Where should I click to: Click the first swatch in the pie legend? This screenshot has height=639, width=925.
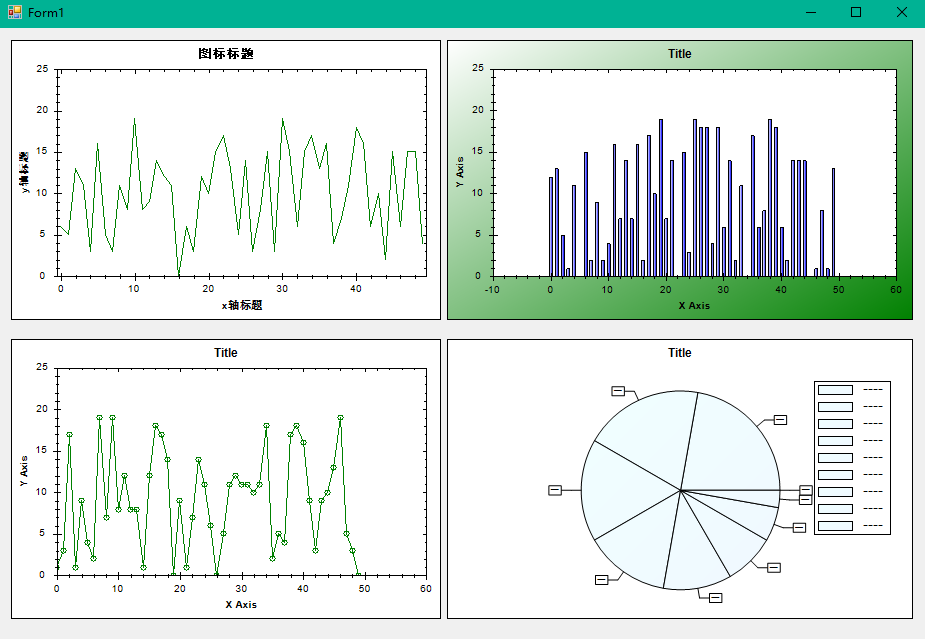(835, 390)
